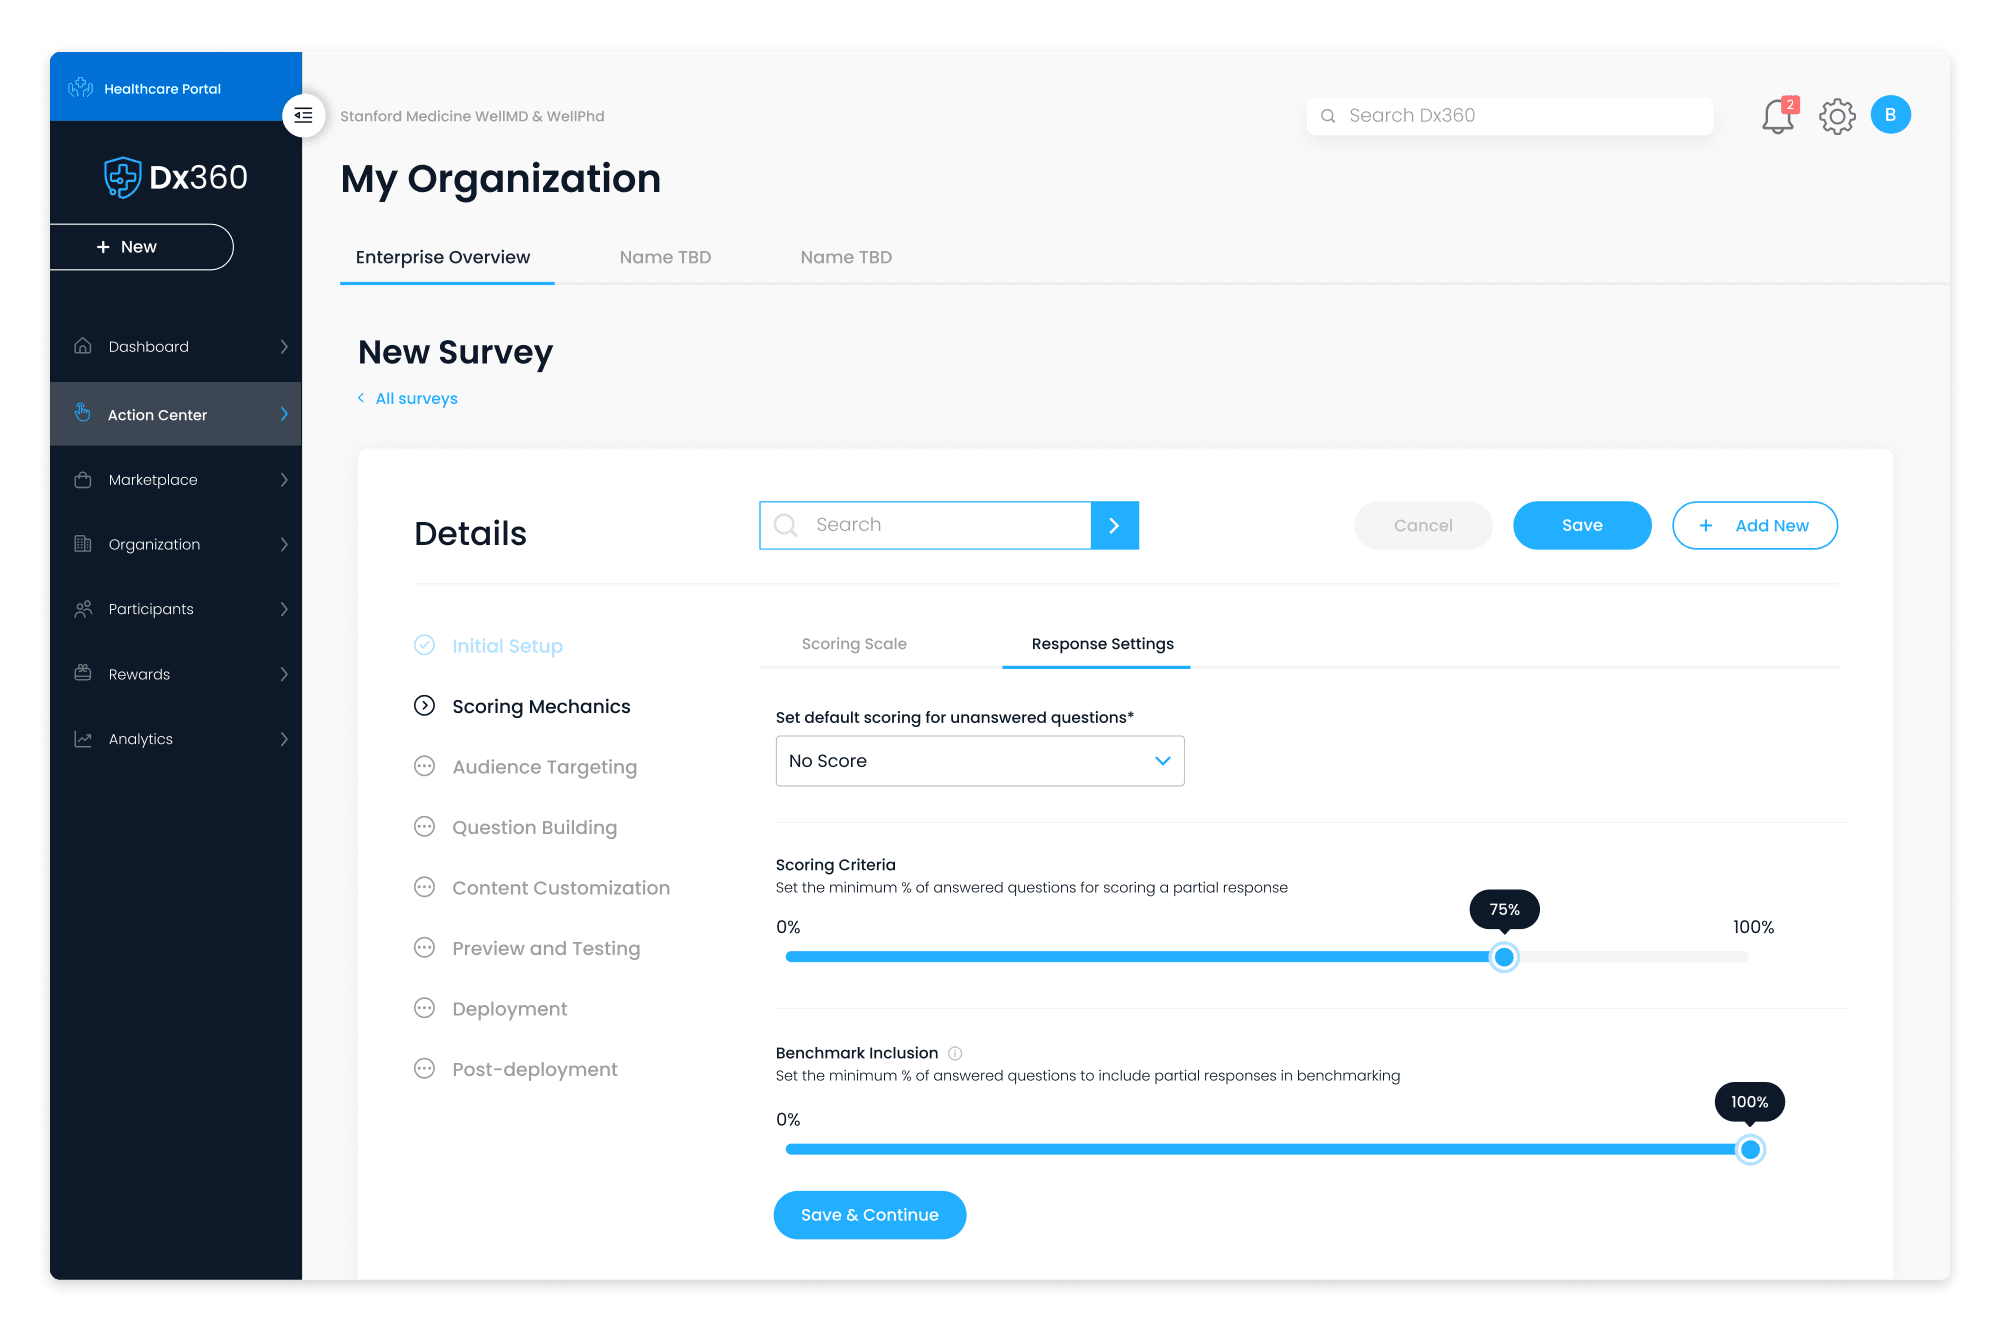Click the sidebar collapse toggle icon
Viewport: 2000px width, 1332px height.
click(304, 116)
